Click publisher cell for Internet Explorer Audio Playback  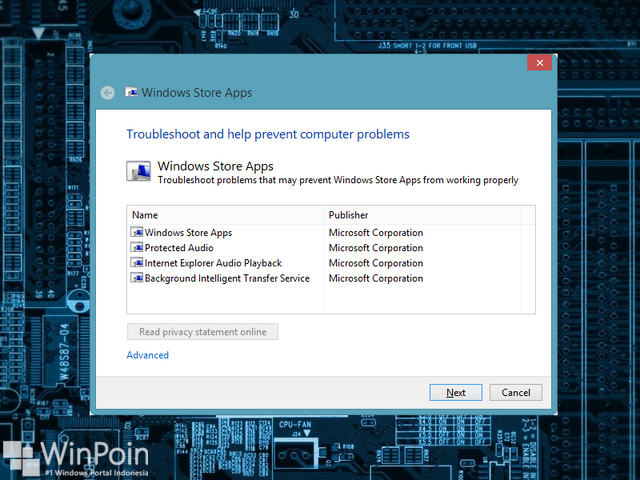(x=376, y=263)
